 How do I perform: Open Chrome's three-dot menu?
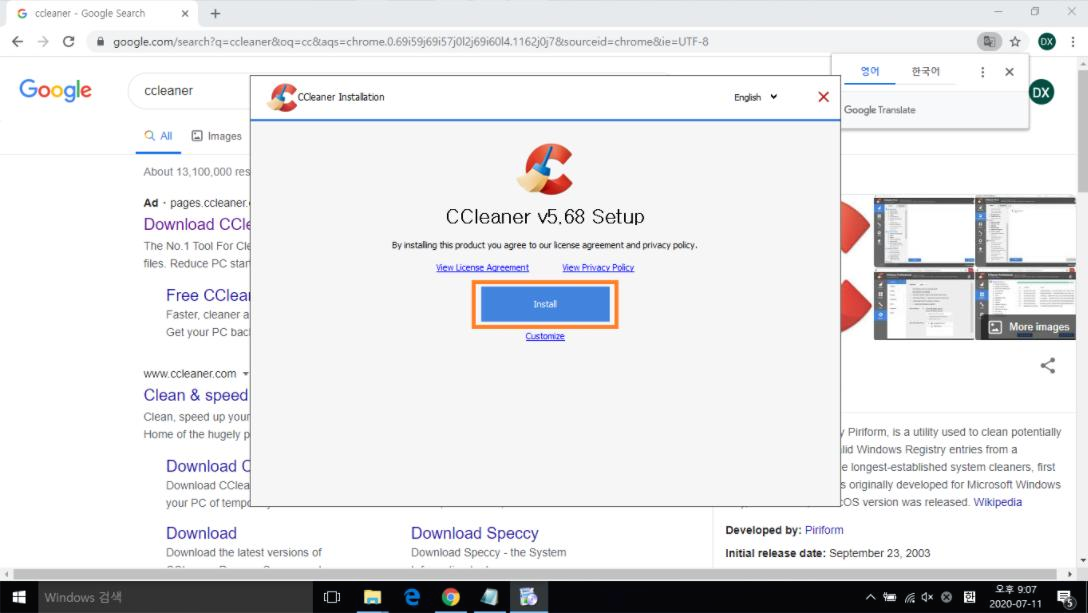pos(1073,42)
